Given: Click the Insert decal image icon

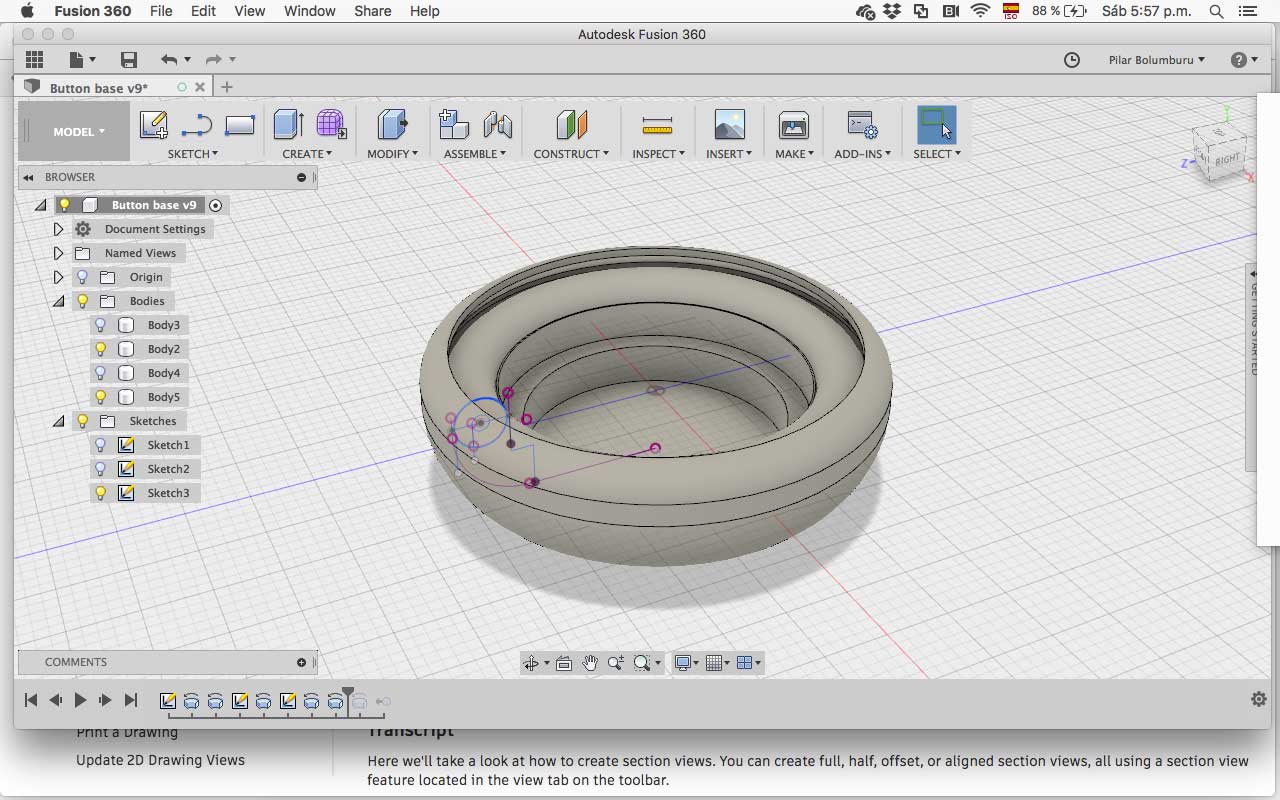Looking at the screenshot, I should pyautogui.click(x=730, y=125).
